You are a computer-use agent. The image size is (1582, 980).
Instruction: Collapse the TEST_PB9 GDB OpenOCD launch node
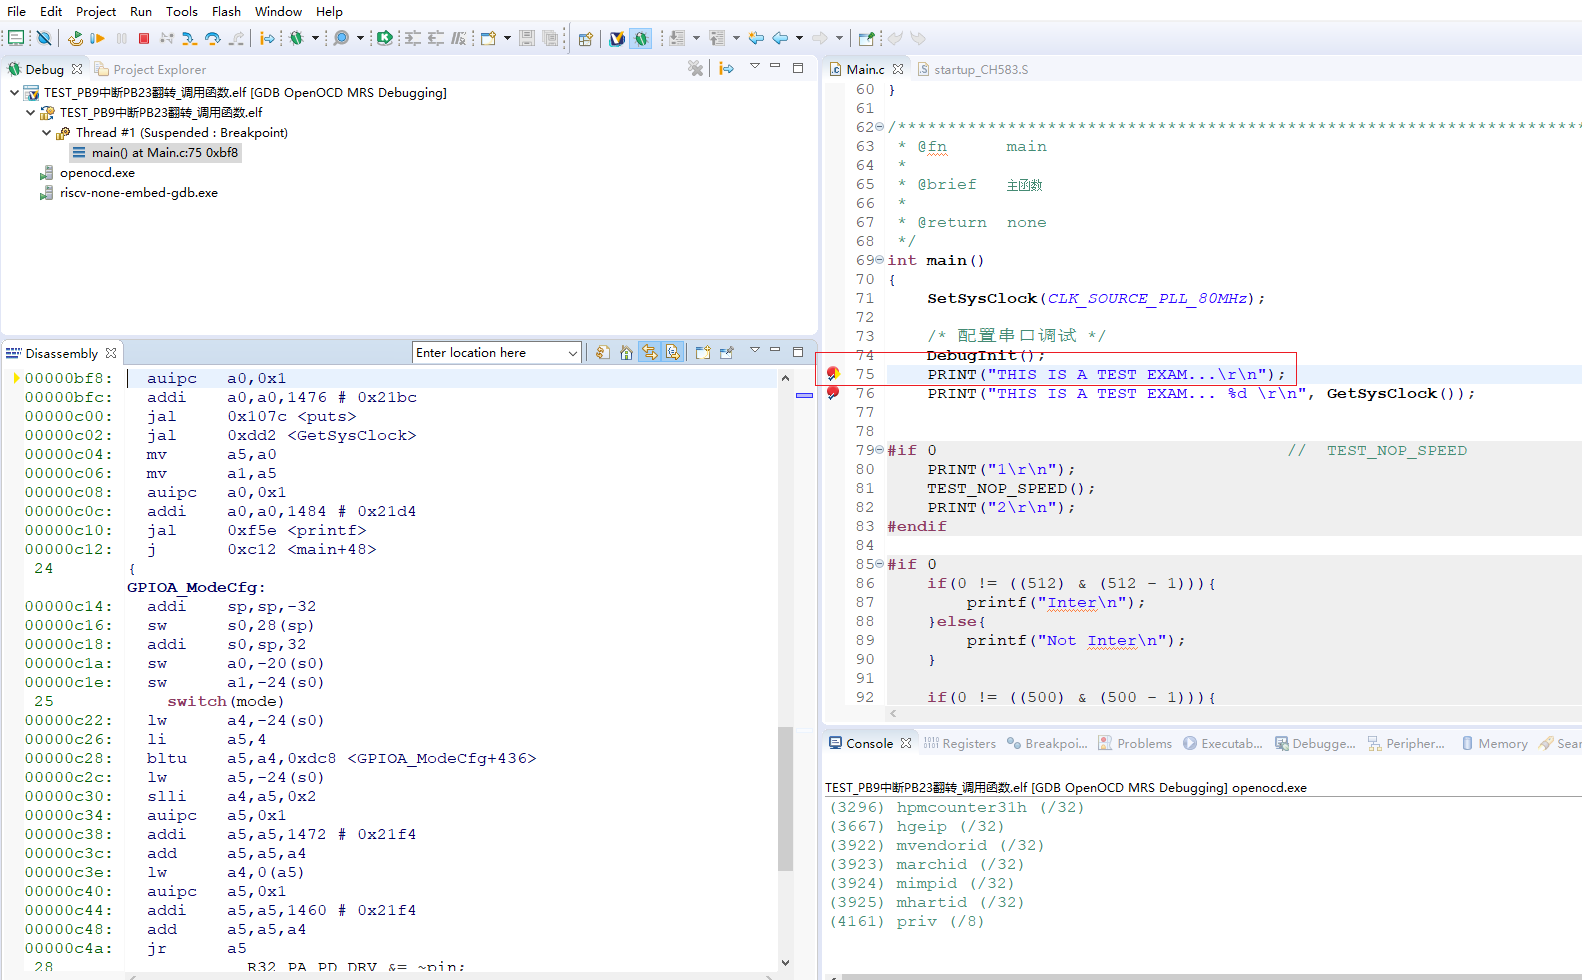click(14, 92)
